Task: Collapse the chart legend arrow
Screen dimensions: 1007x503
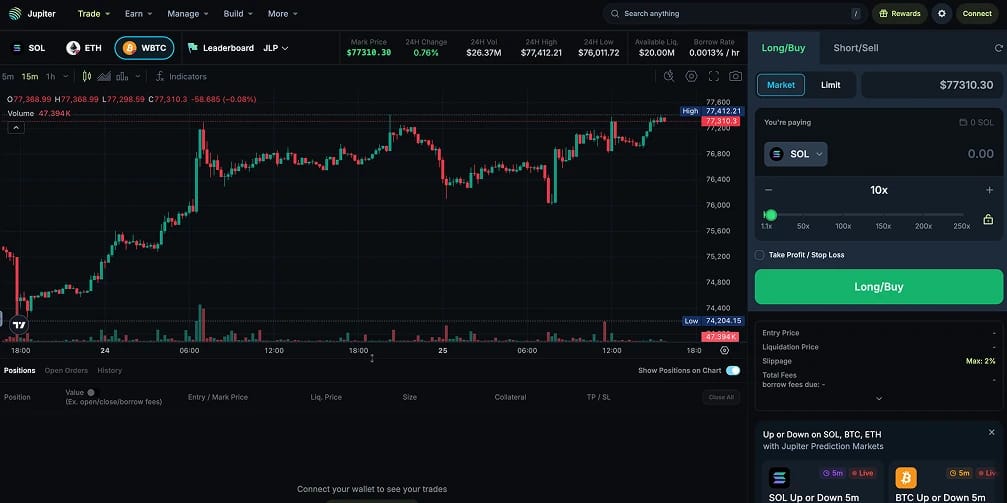Action: click(x=16, y=128)
